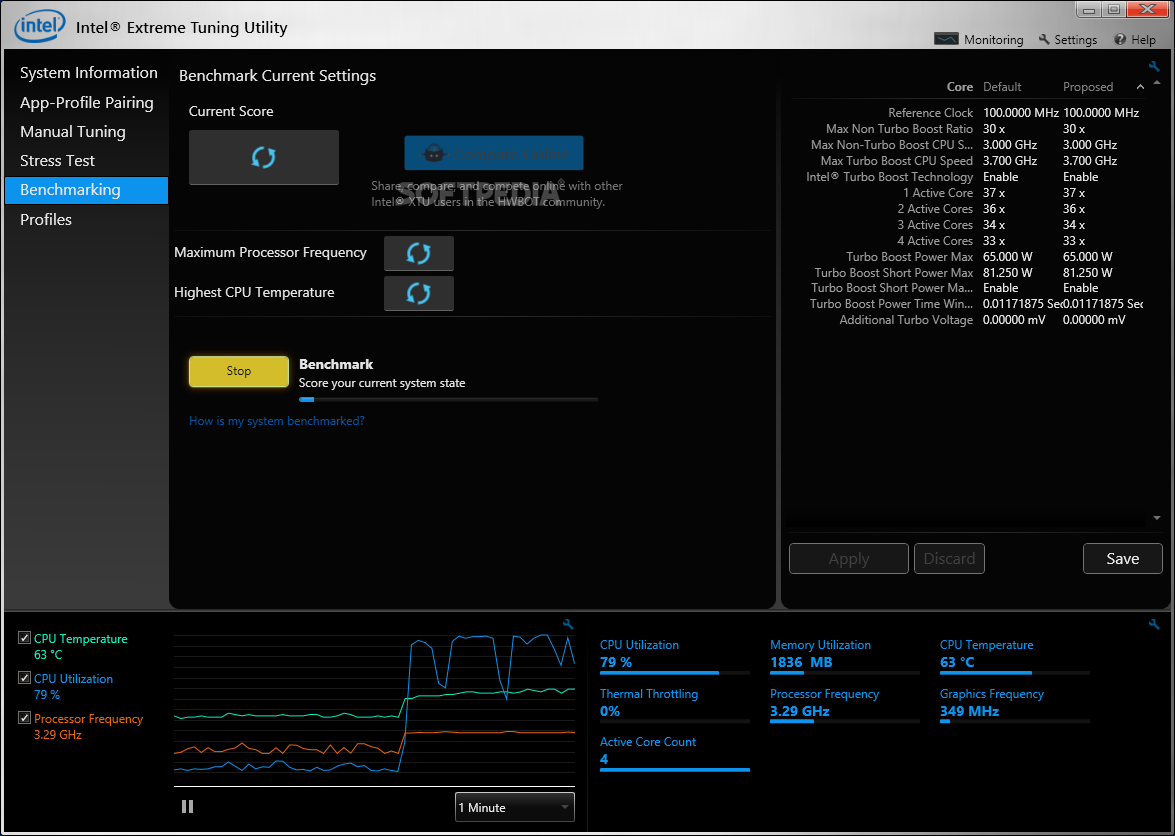Viewport: 1175px width, 836px height.
Task: Click the Current Score refresh tile
Action: [x=264, y=157]
